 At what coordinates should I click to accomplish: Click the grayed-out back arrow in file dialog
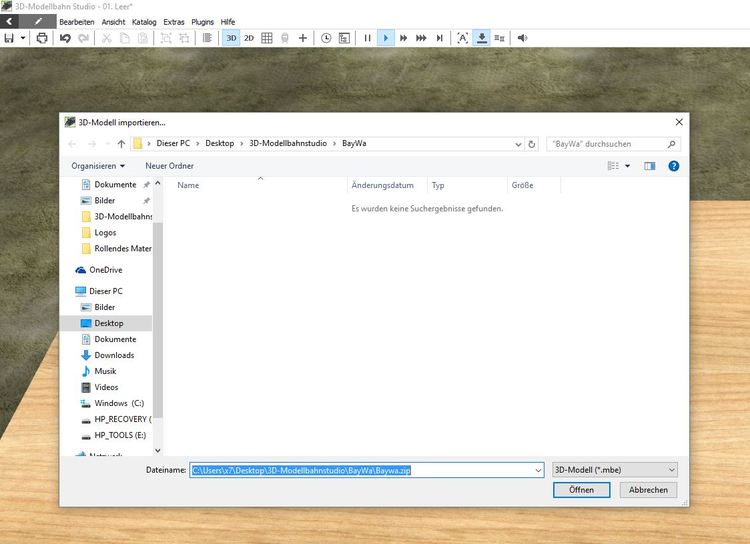click(72, 144)
